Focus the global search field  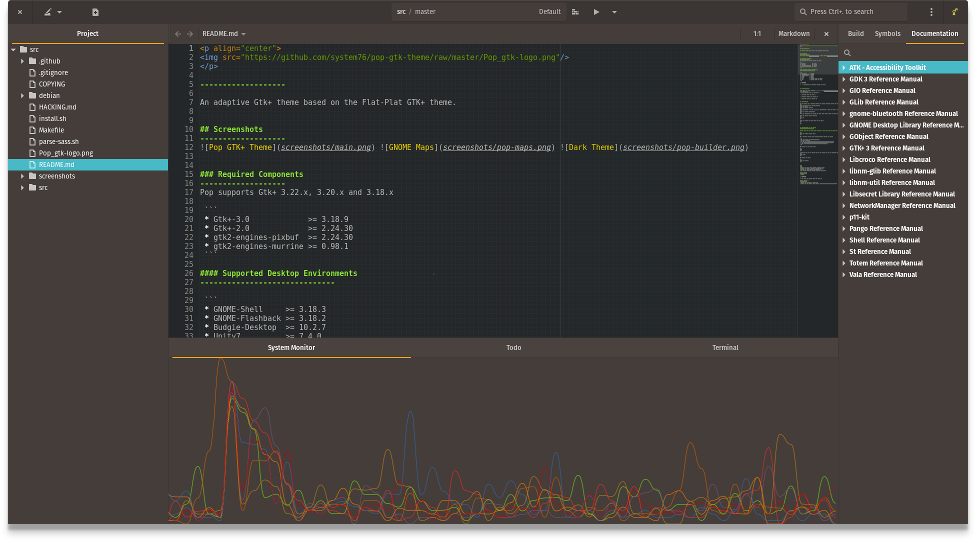pos(850,12)
